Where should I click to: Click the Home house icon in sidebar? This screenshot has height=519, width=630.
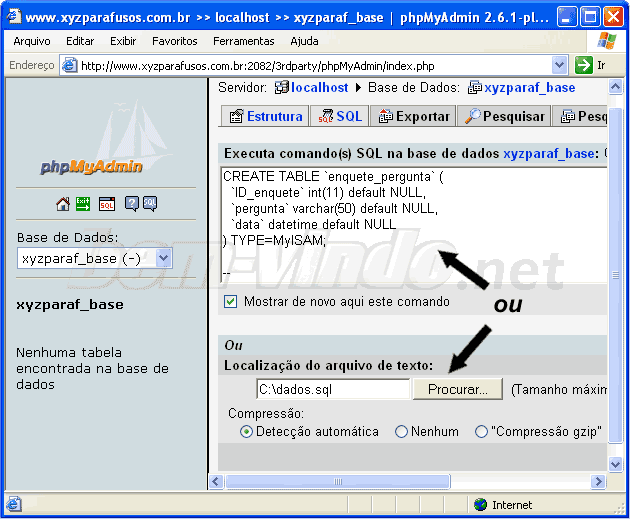point(63,204)
